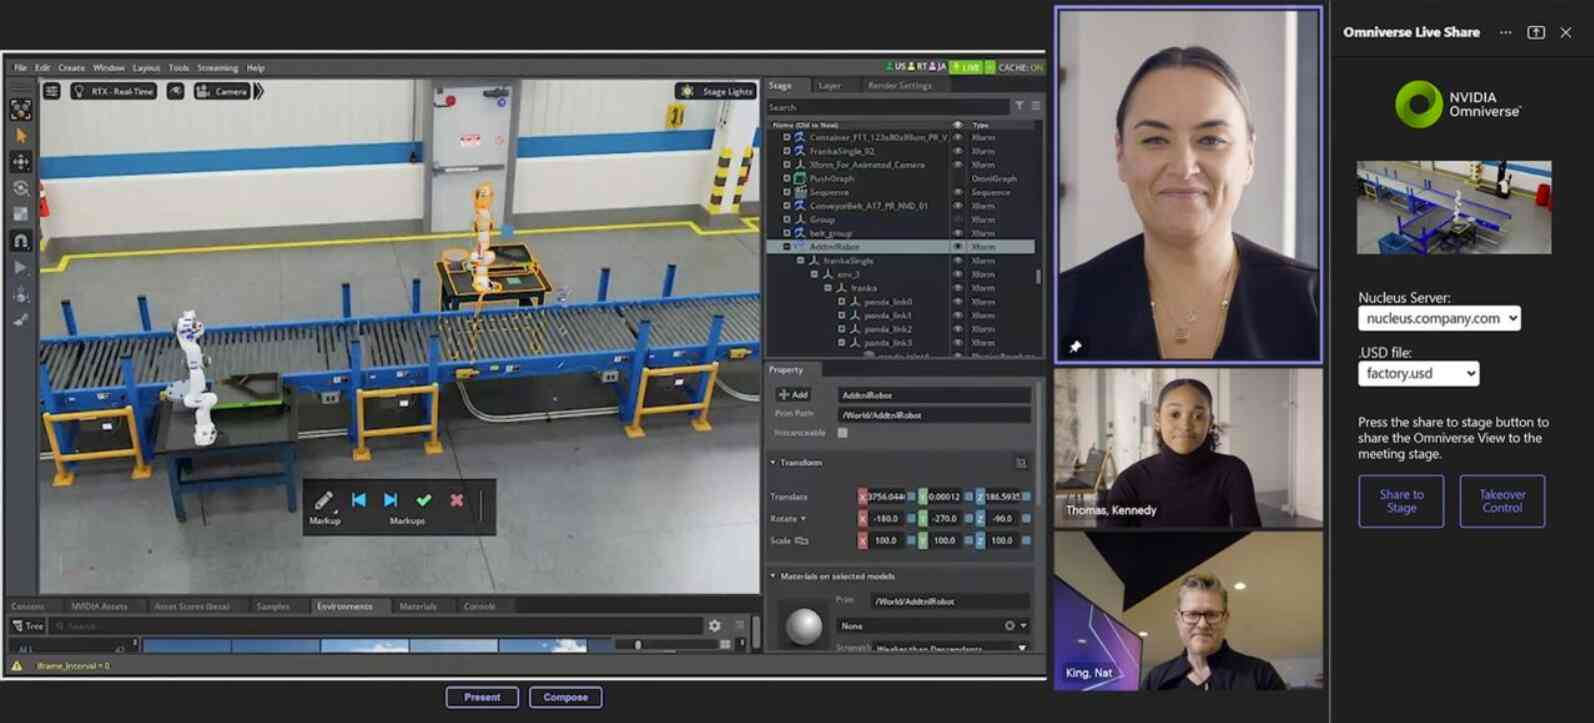Adjust the thumbnail size slider

(x=637, y=645)
